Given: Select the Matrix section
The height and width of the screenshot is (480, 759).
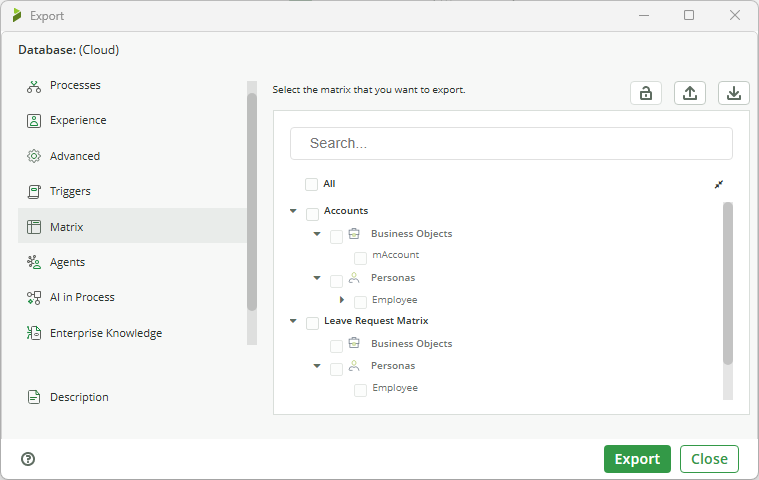Looking at the screenshot, I should 132,226.
